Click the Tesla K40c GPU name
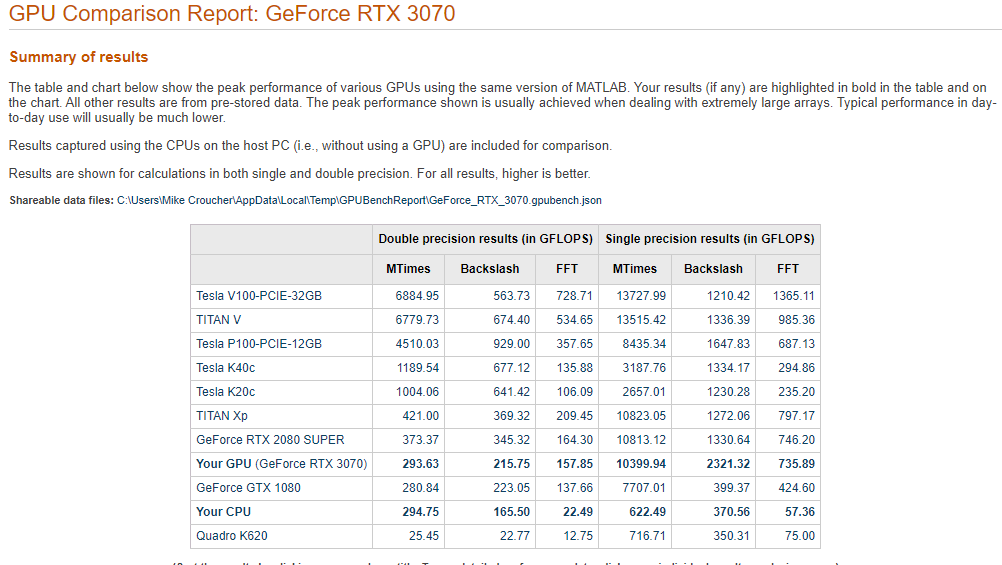This screenshot has height=565, width=1002. tap(226, 368)
